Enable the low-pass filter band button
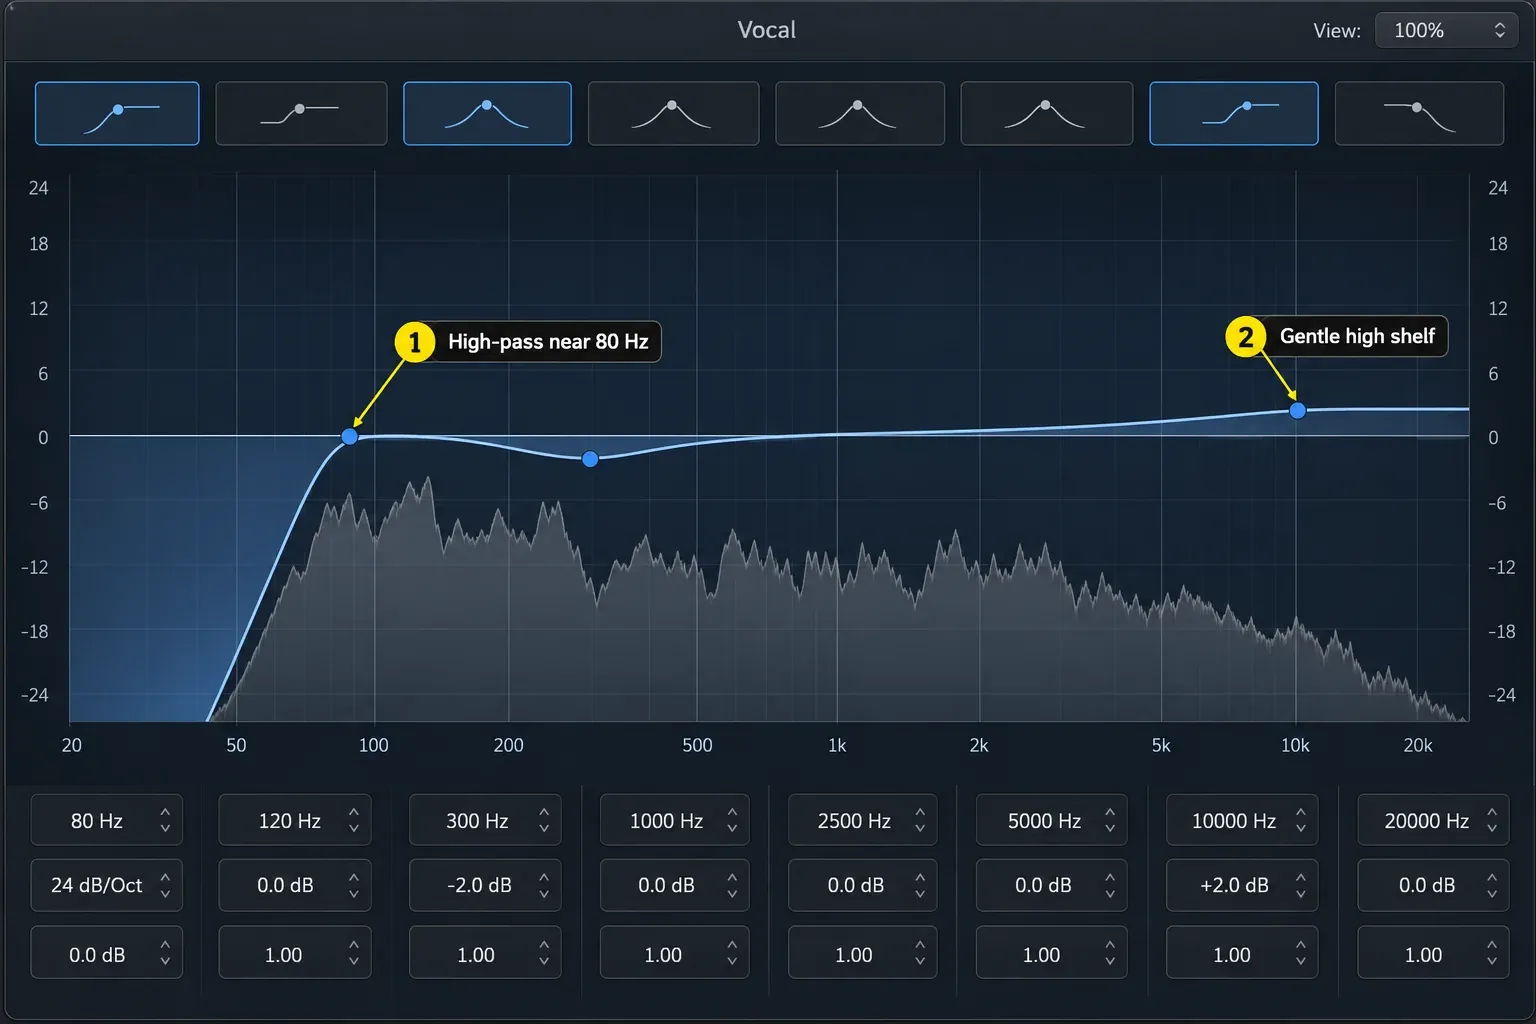 1419,114
